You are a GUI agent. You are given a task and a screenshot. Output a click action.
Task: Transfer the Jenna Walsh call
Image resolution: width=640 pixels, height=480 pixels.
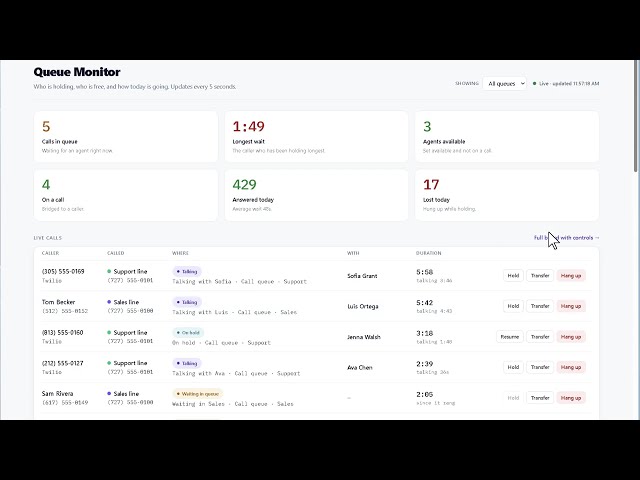(x=540, y=337)
